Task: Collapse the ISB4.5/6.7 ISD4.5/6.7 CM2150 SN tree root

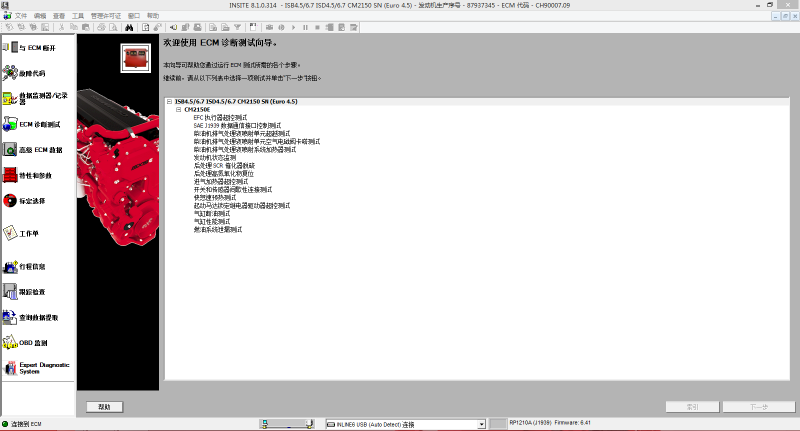Action: pos(169,102)
